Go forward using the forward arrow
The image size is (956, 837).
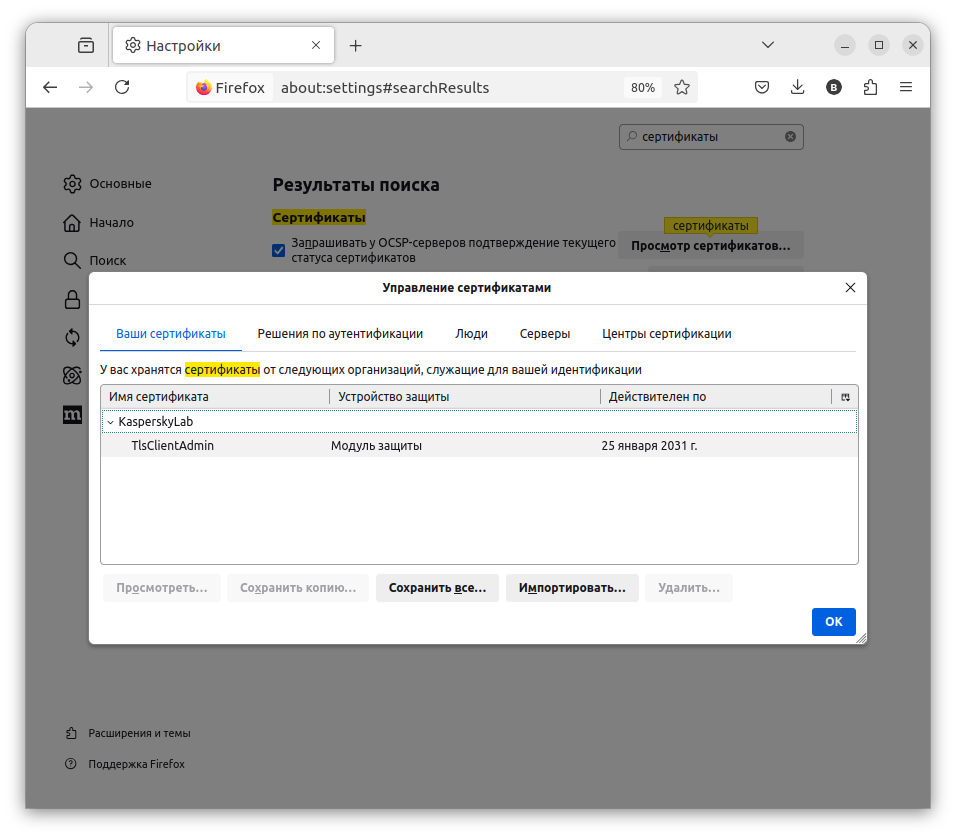coord(86,87)
